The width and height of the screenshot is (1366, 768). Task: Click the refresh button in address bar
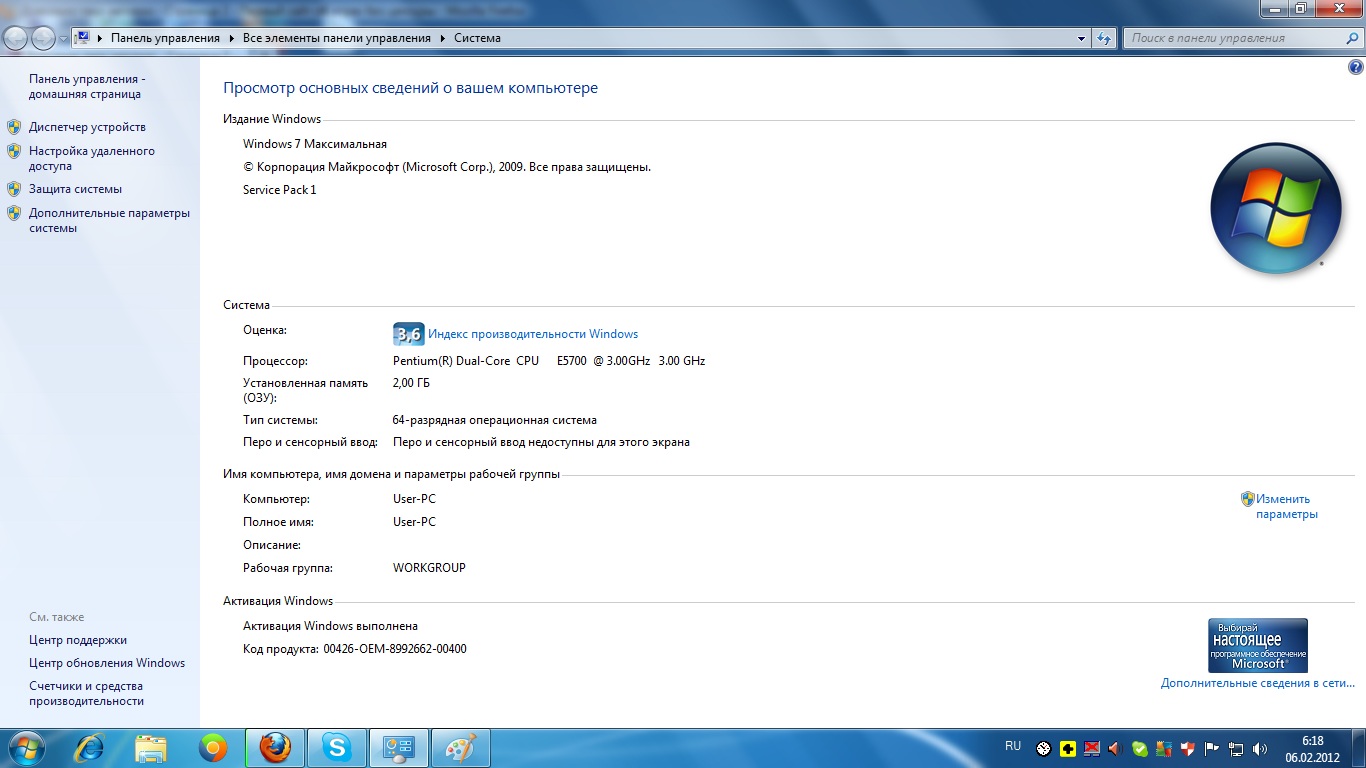[x=1104, y=38]
